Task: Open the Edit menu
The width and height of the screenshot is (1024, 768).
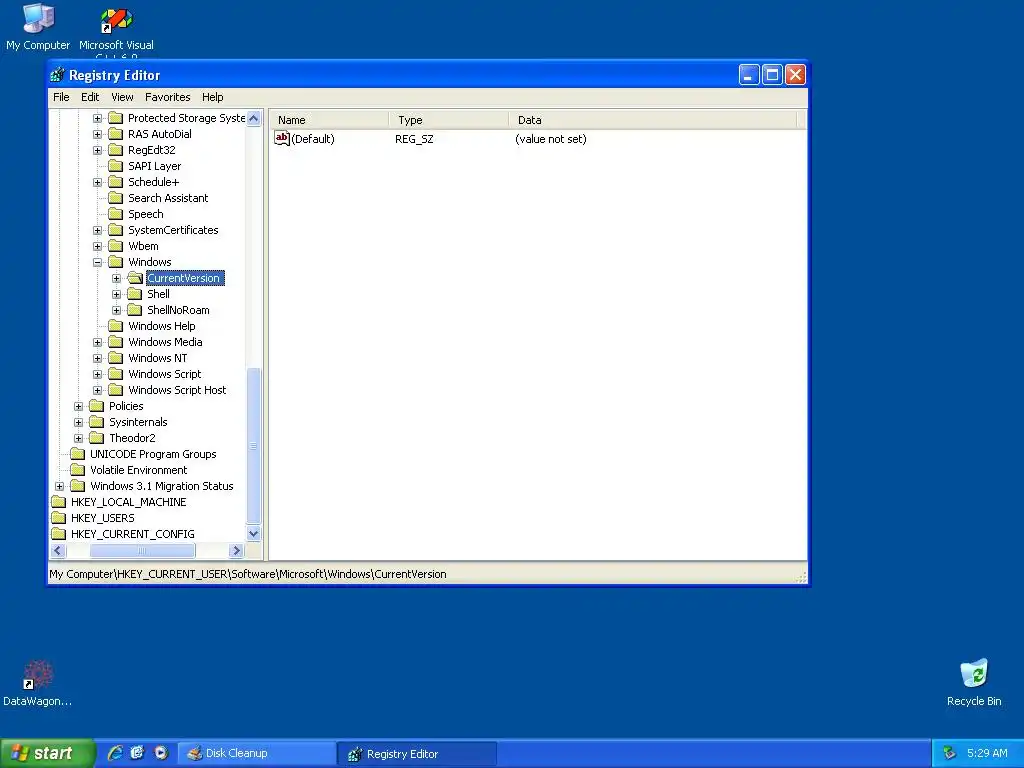Action: pos(90,97)
